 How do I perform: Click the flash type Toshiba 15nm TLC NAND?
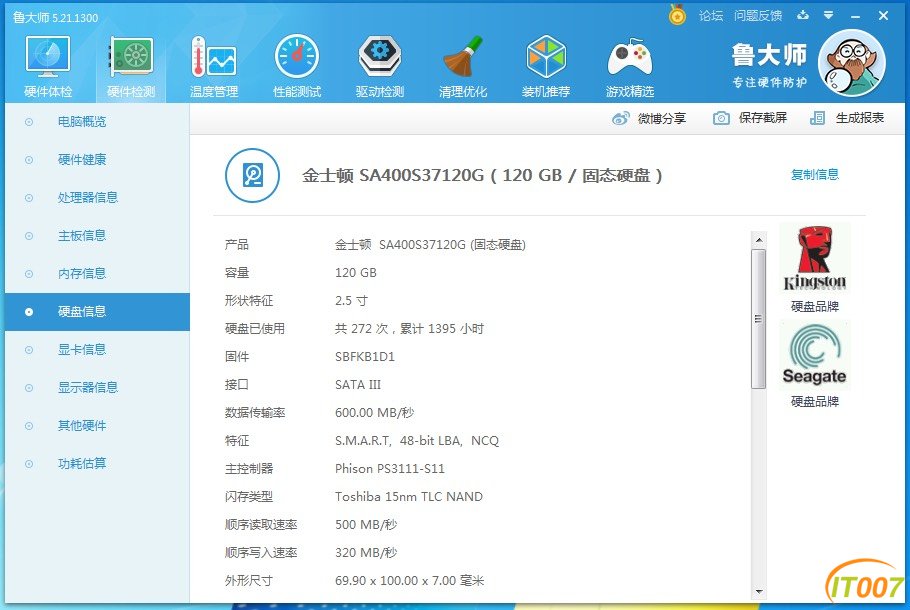click(409, 496)
